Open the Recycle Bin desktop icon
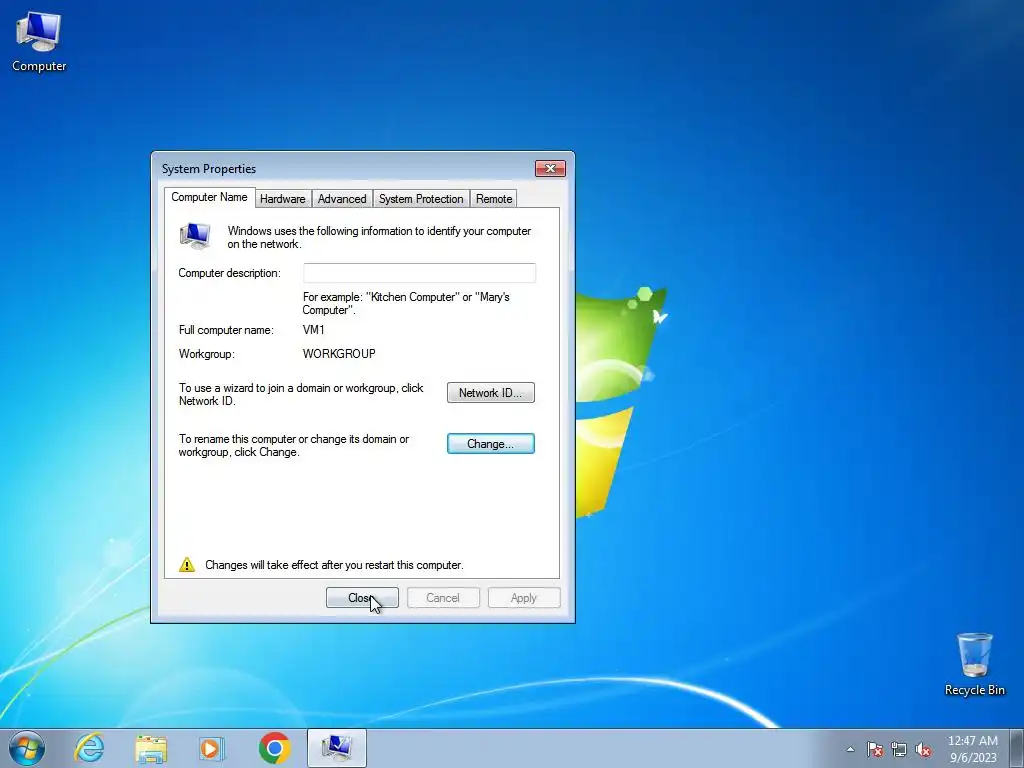This screenshot has width=1024, height=768. [x=974, y=664]
